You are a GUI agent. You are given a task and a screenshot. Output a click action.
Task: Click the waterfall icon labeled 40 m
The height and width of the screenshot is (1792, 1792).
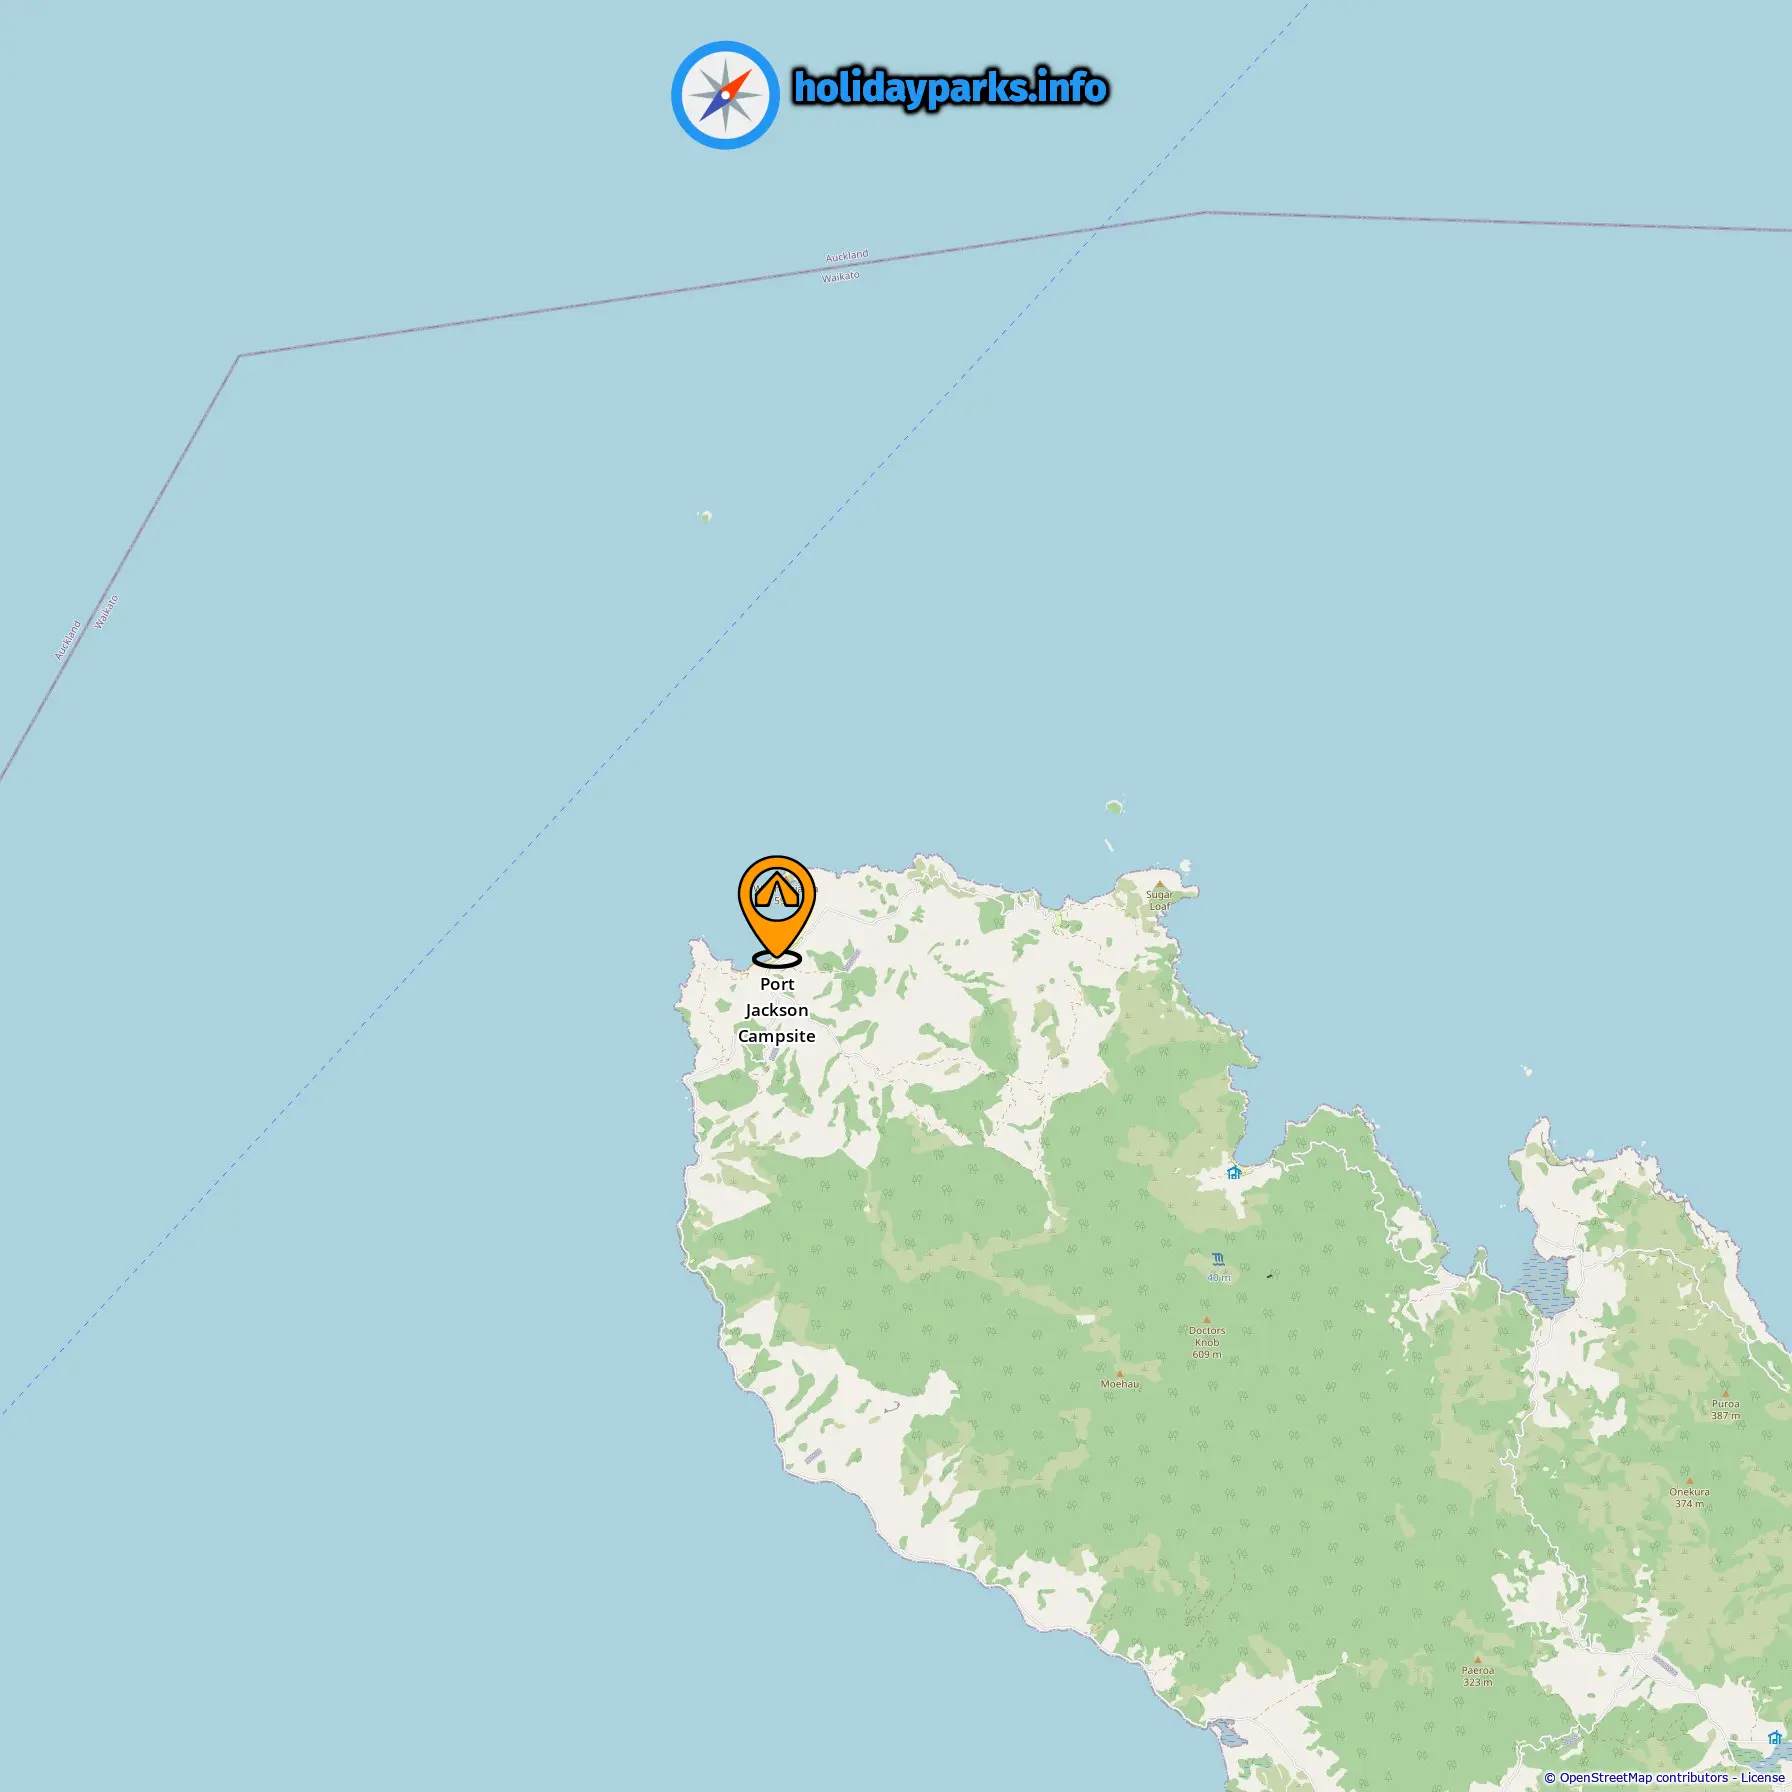point(1218,1259)
